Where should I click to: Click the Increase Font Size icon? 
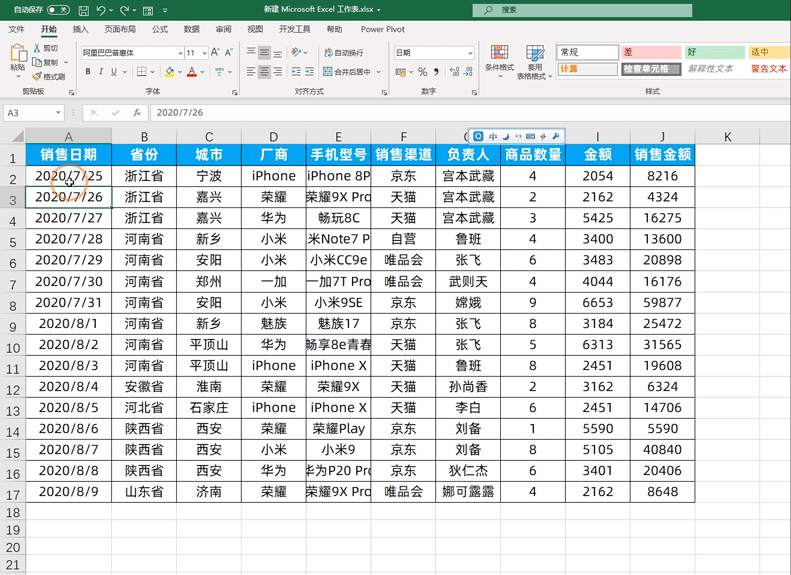215,52
